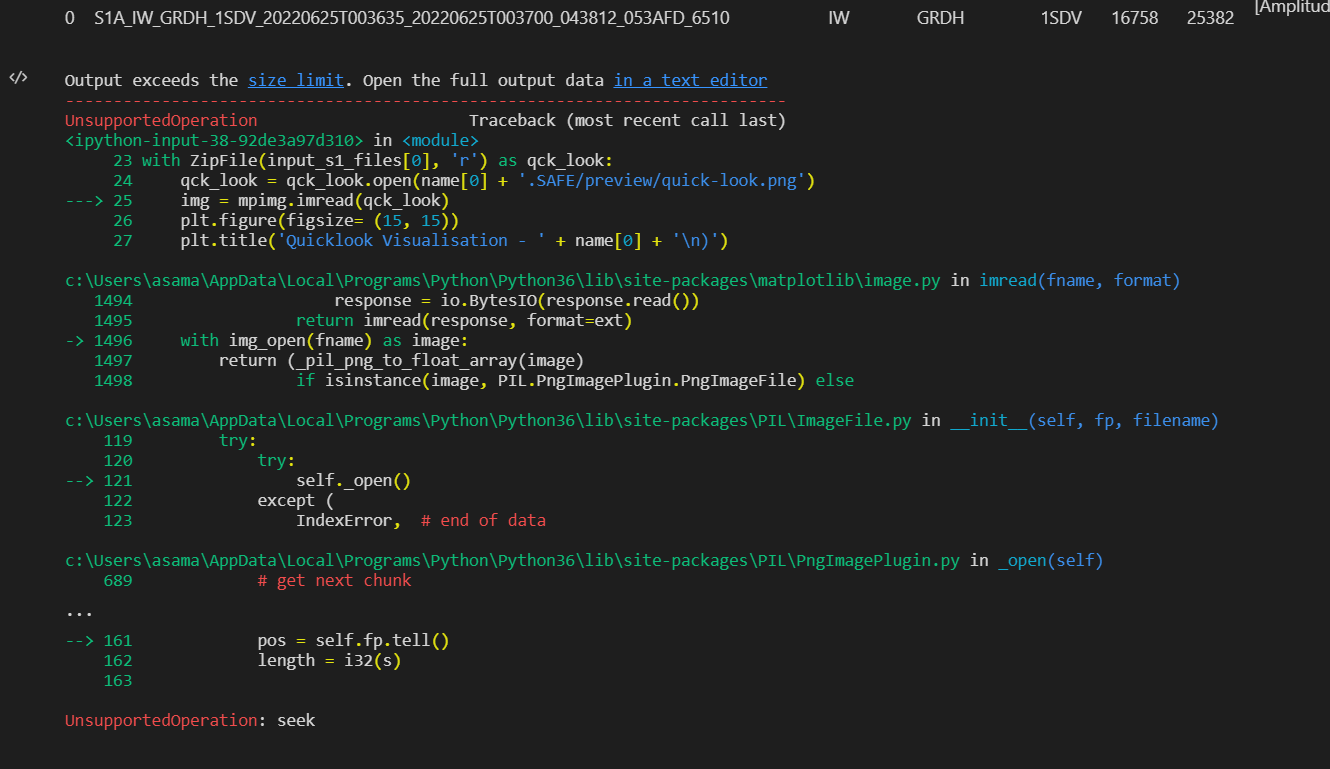The image size is (1330, 769).
Task: Click the PIL\ImageFile.py file path
Action: click(488, 420)
